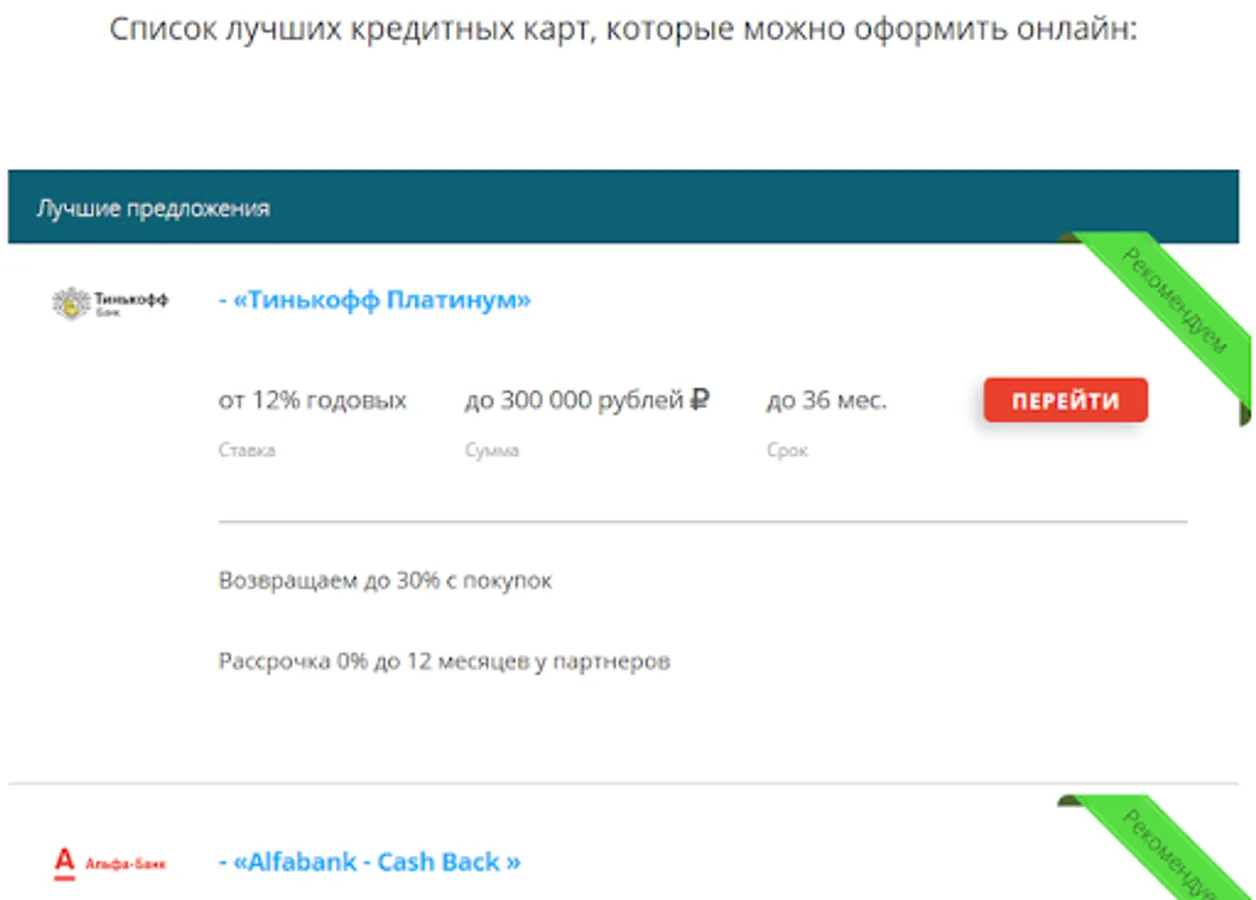Click the 'Срок' label
1256x900 pixels.
pos(787,451)
